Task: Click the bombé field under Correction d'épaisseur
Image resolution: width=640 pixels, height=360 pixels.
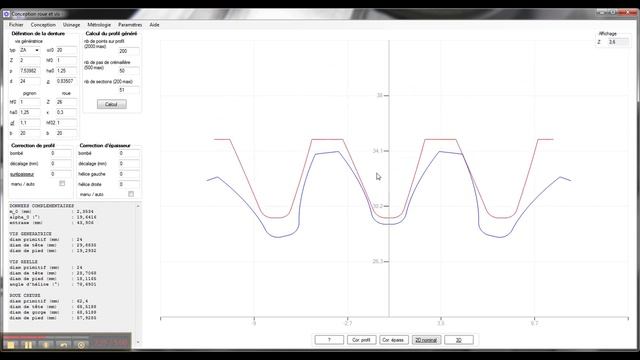Action: (x=129, y=153)
